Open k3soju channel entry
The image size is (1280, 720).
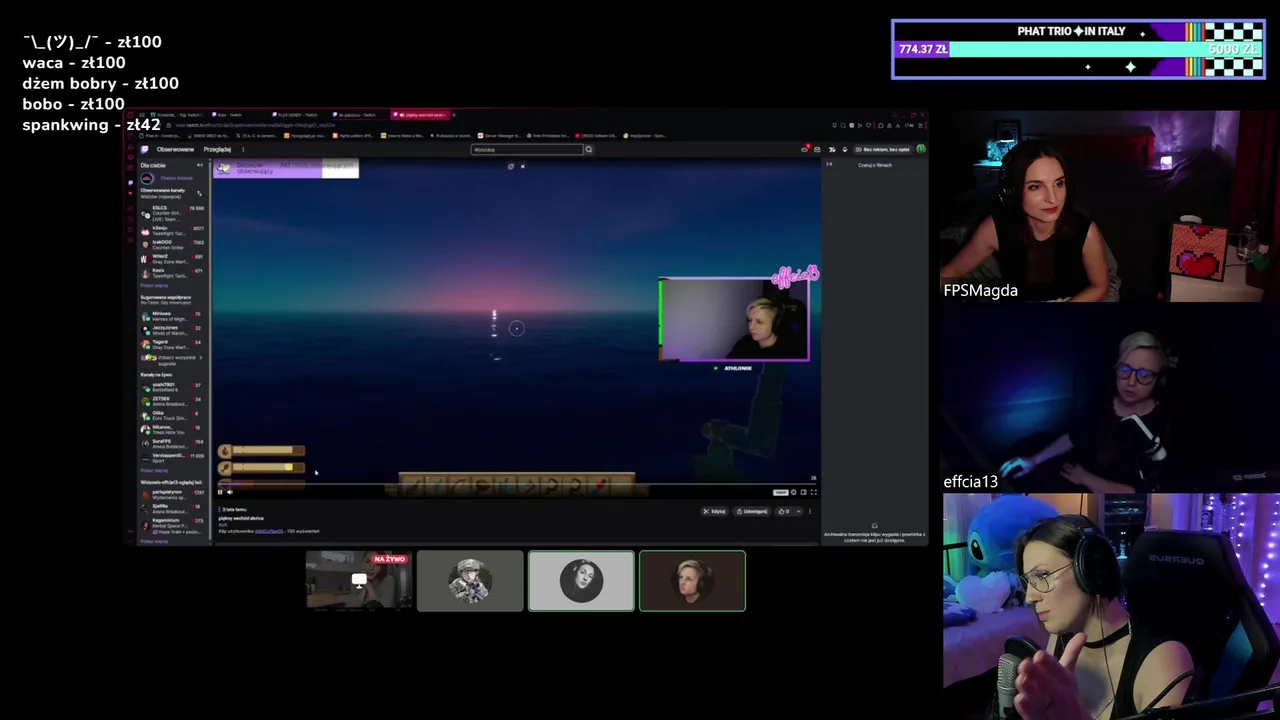tap(172, 231)
